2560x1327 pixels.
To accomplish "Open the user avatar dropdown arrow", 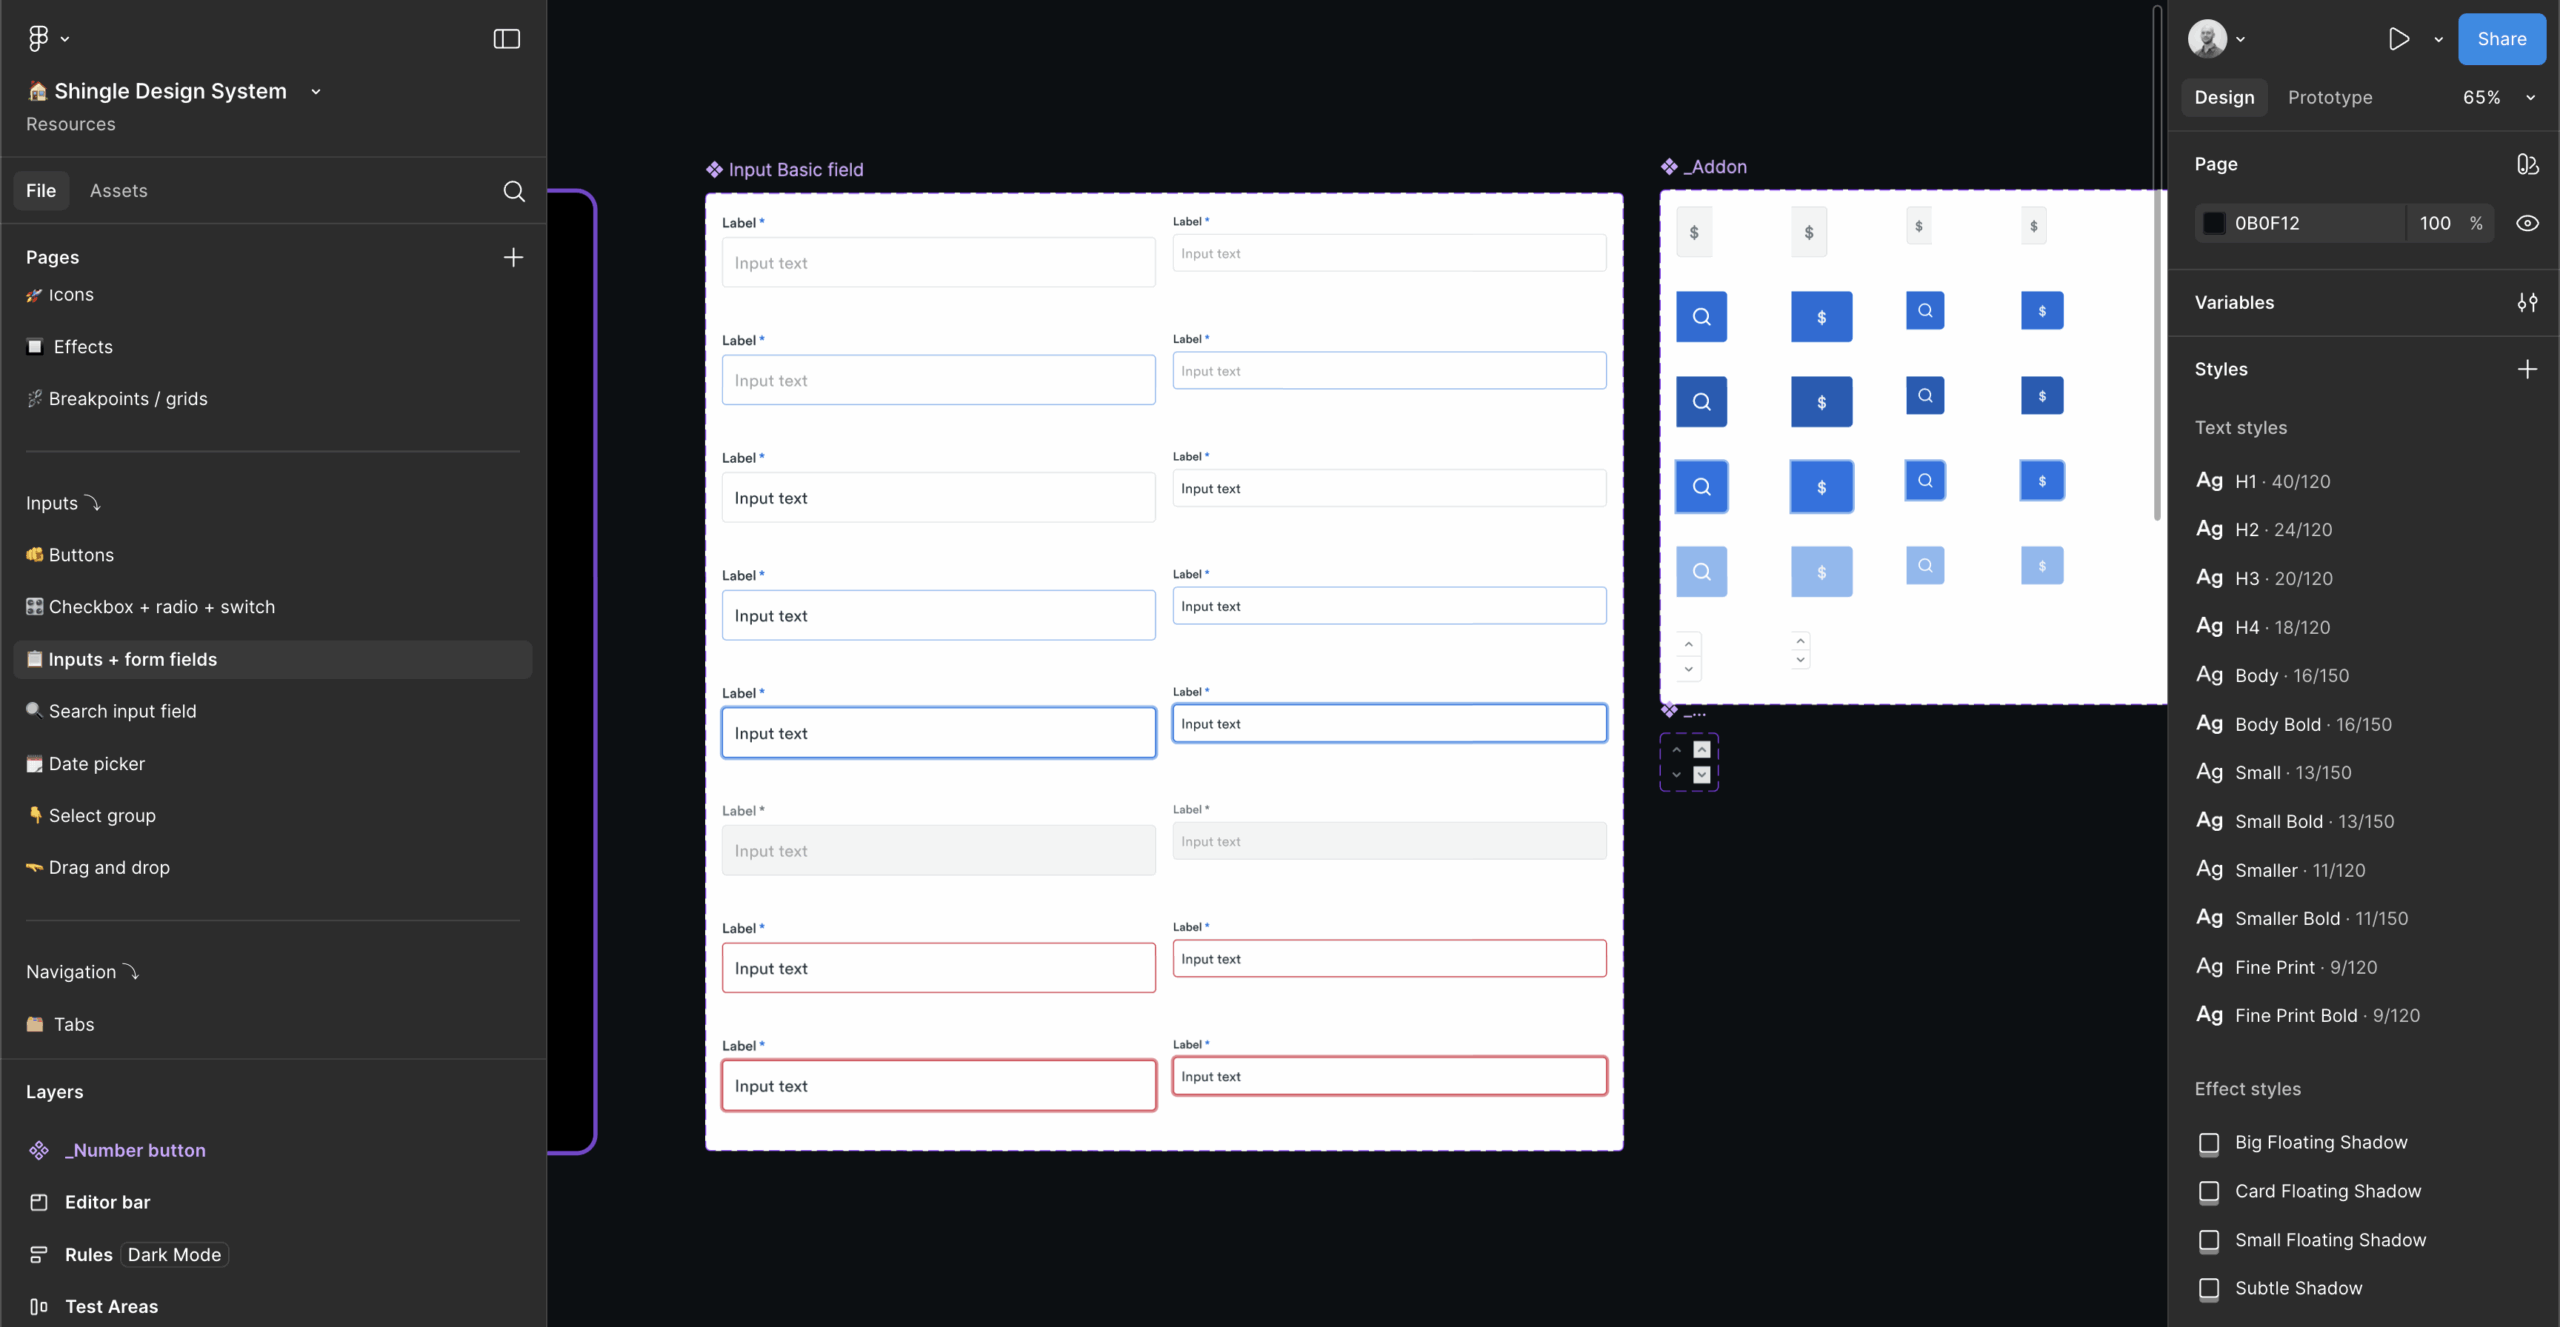I will (x=2241, y=39).
